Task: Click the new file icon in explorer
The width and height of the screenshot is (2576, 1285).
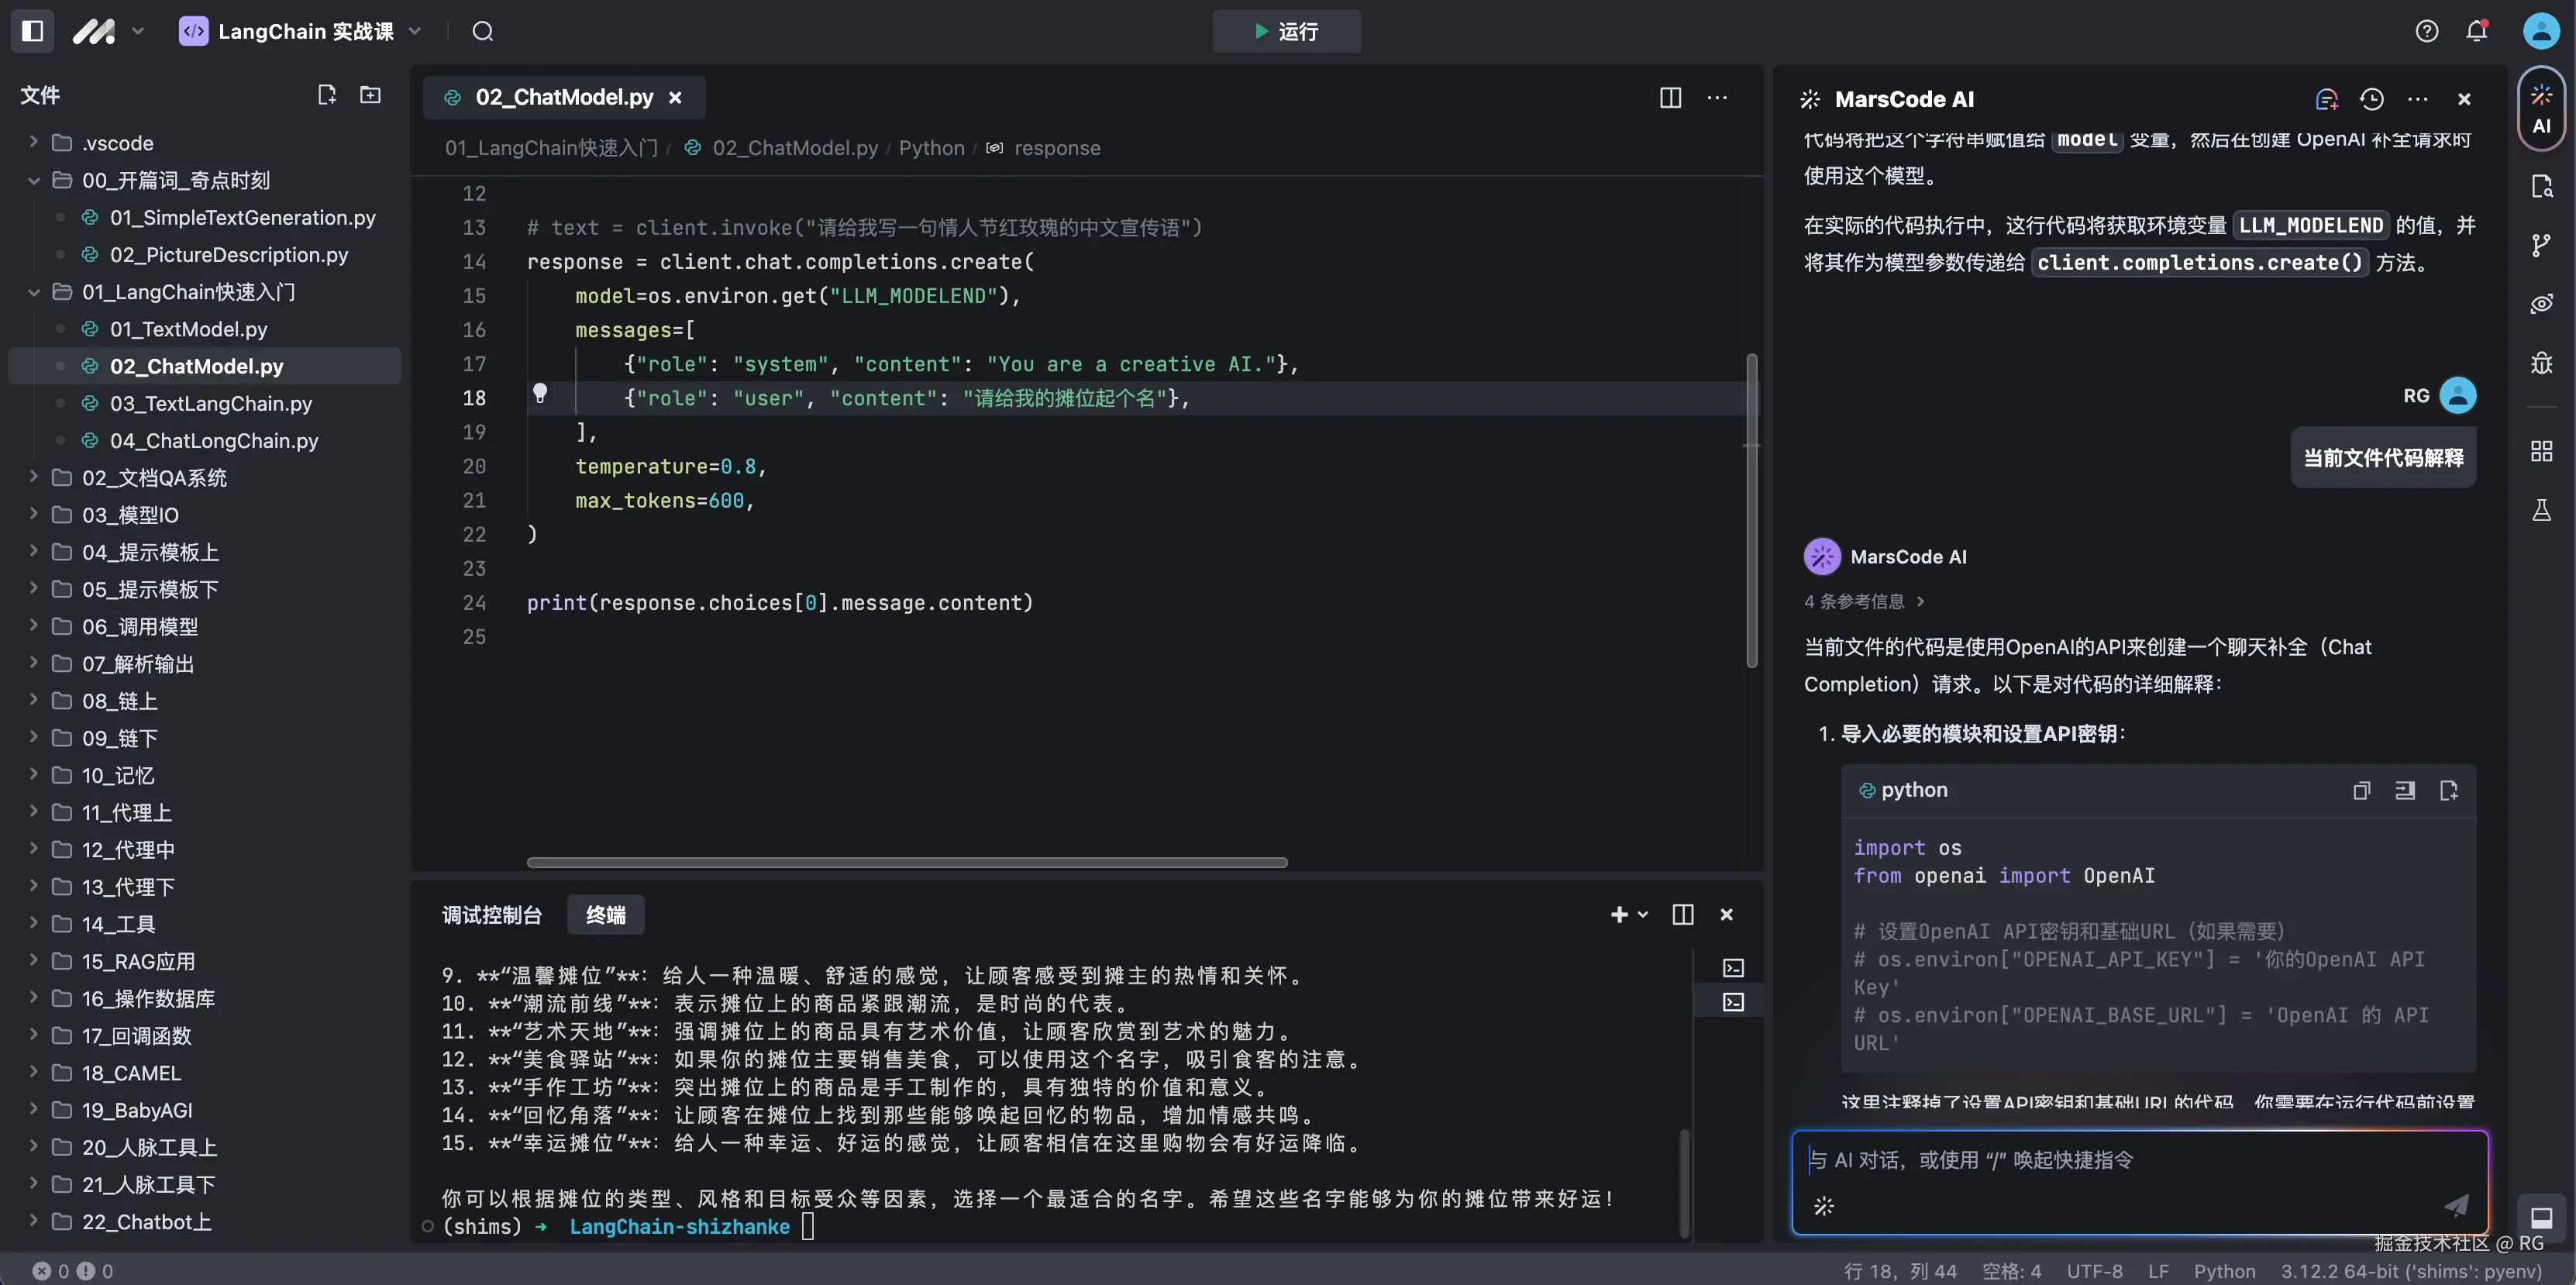Action: tap(326, 95)
